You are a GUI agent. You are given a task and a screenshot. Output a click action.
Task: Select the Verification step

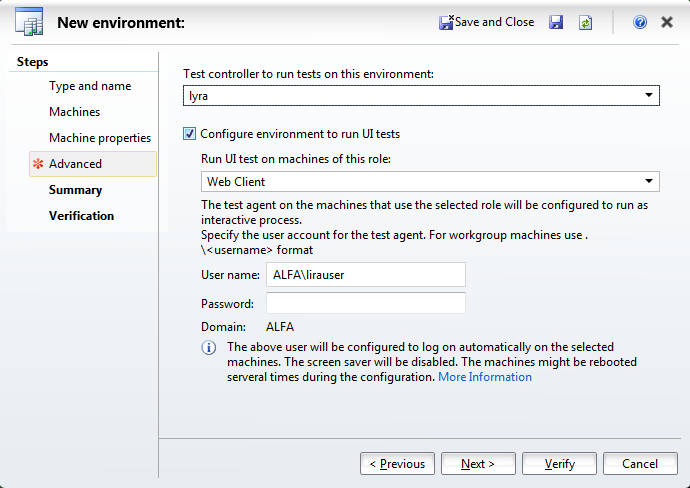[81, 216]
